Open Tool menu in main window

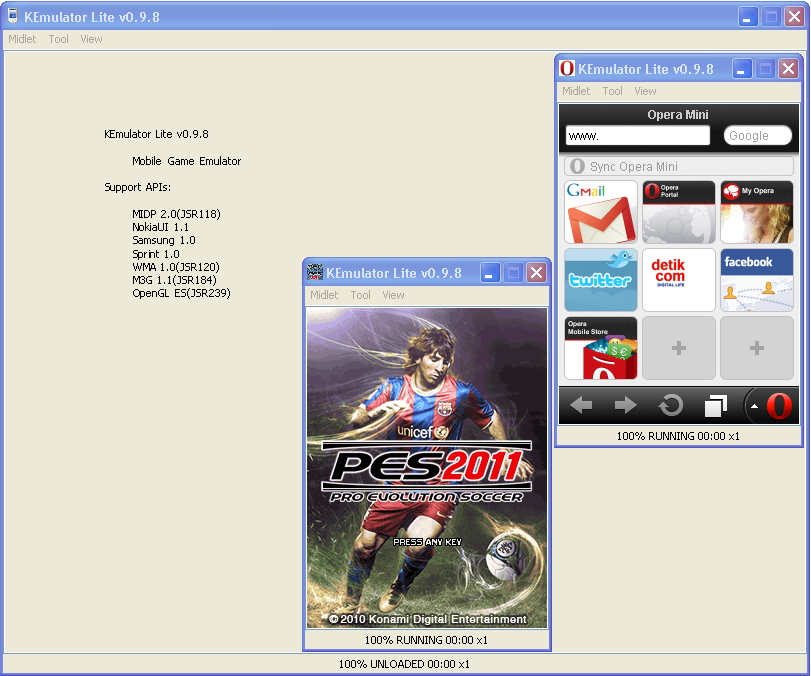pos(58,39)
